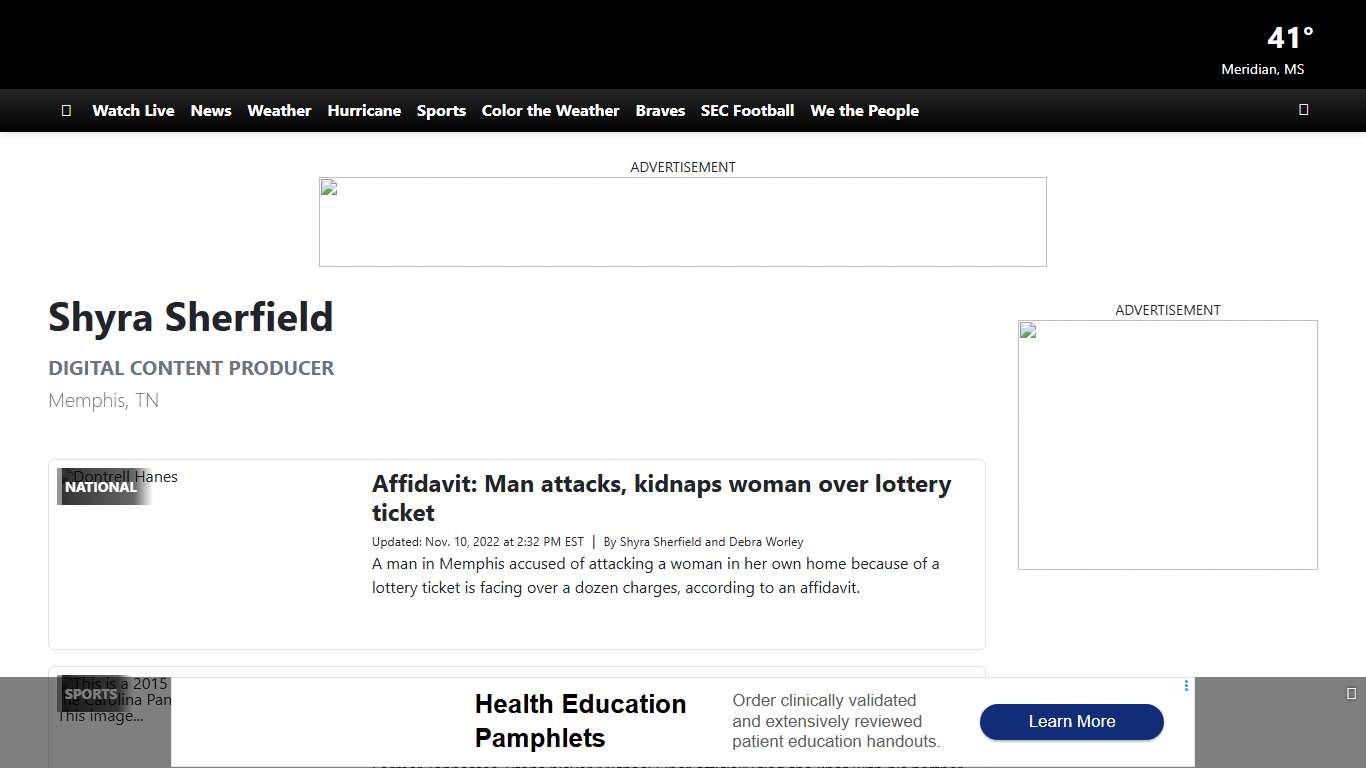Open the lottery ticket kidnapping article headline
The width and height of the screenshot is (1366, 768).
pyautogui.click(x=661, y=498)
